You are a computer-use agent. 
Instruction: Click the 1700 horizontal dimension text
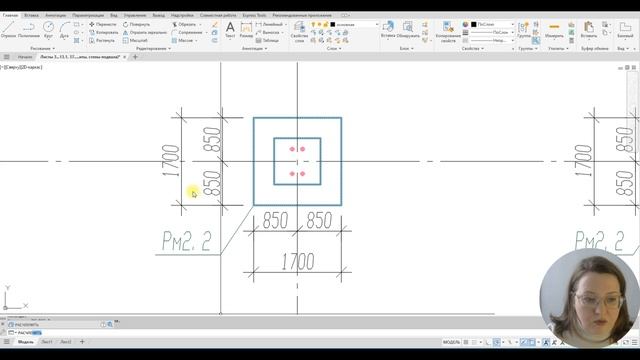click(298, 262)
